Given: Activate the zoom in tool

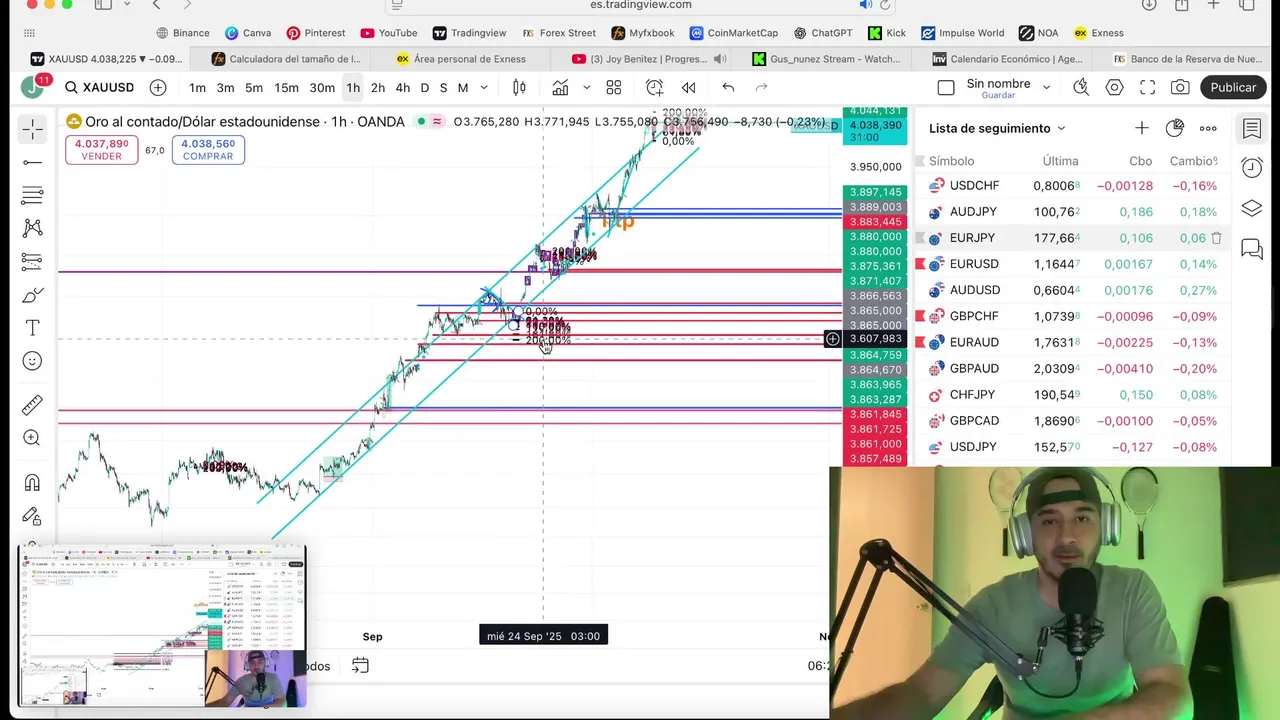Looking at the screenshot, I should [x=32, y=438].
